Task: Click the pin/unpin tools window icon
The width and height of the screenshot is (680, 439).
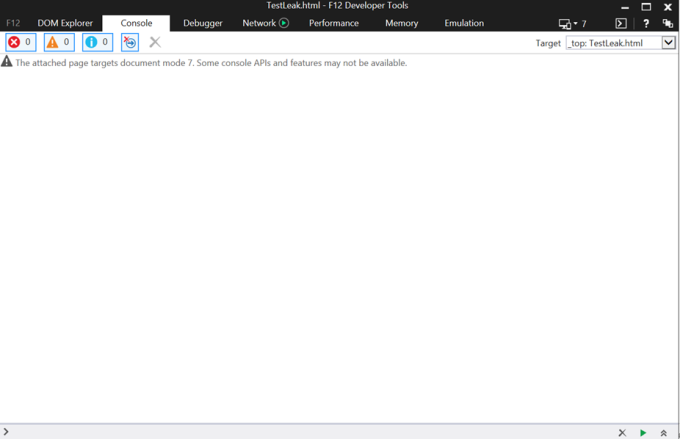Action: click(x=668, y=23)
